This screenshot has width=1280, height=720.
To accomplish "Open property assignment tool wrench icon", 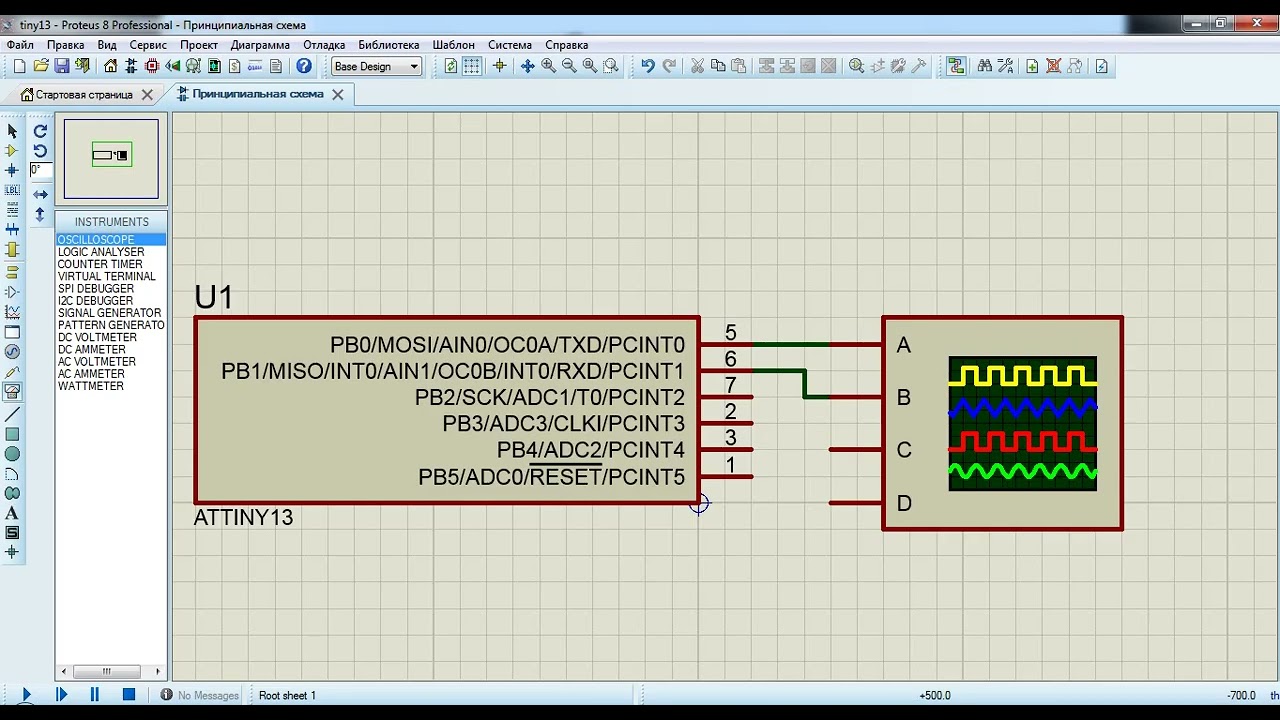I will pos(1006,66).
